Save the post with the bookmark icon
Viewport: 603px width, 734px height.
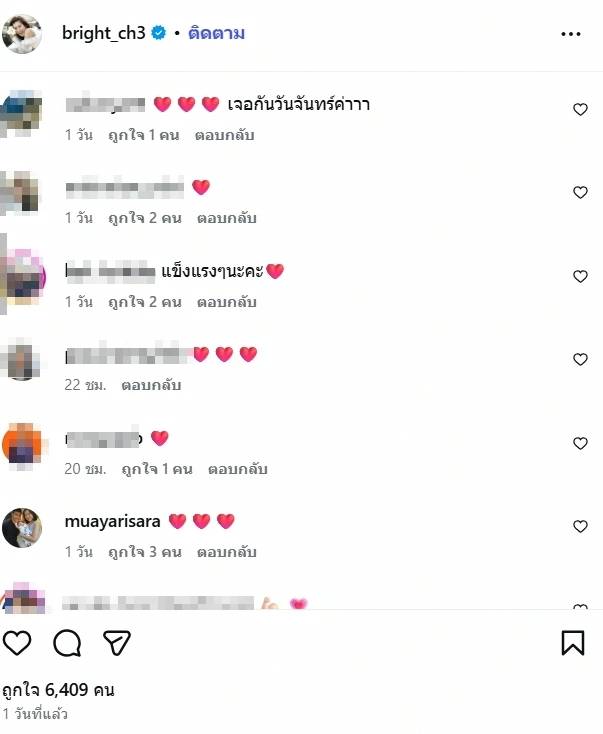pos(573,643)
